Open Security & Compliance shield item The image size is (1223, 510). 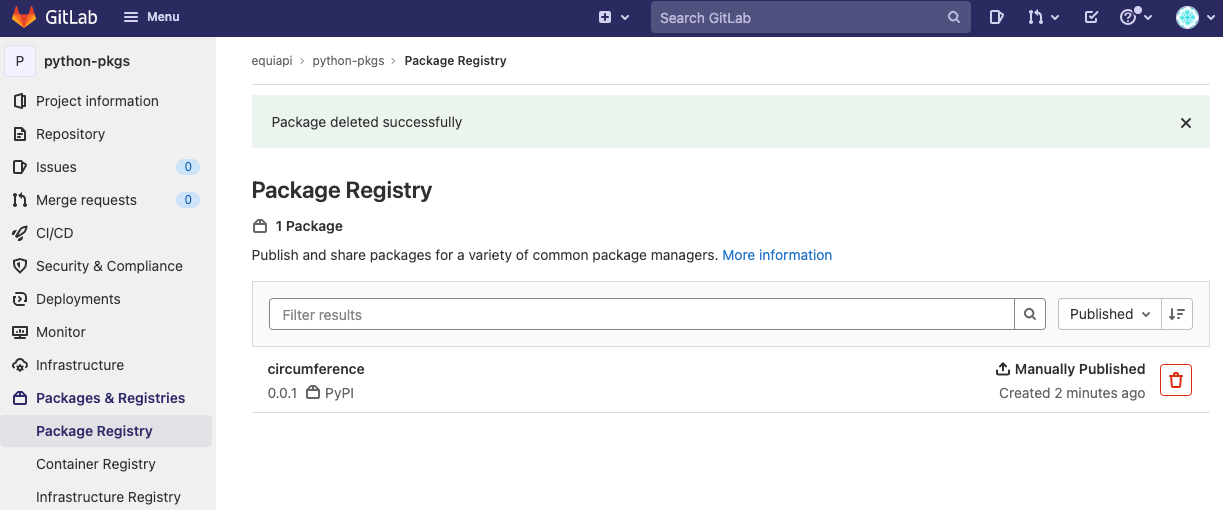108,266
